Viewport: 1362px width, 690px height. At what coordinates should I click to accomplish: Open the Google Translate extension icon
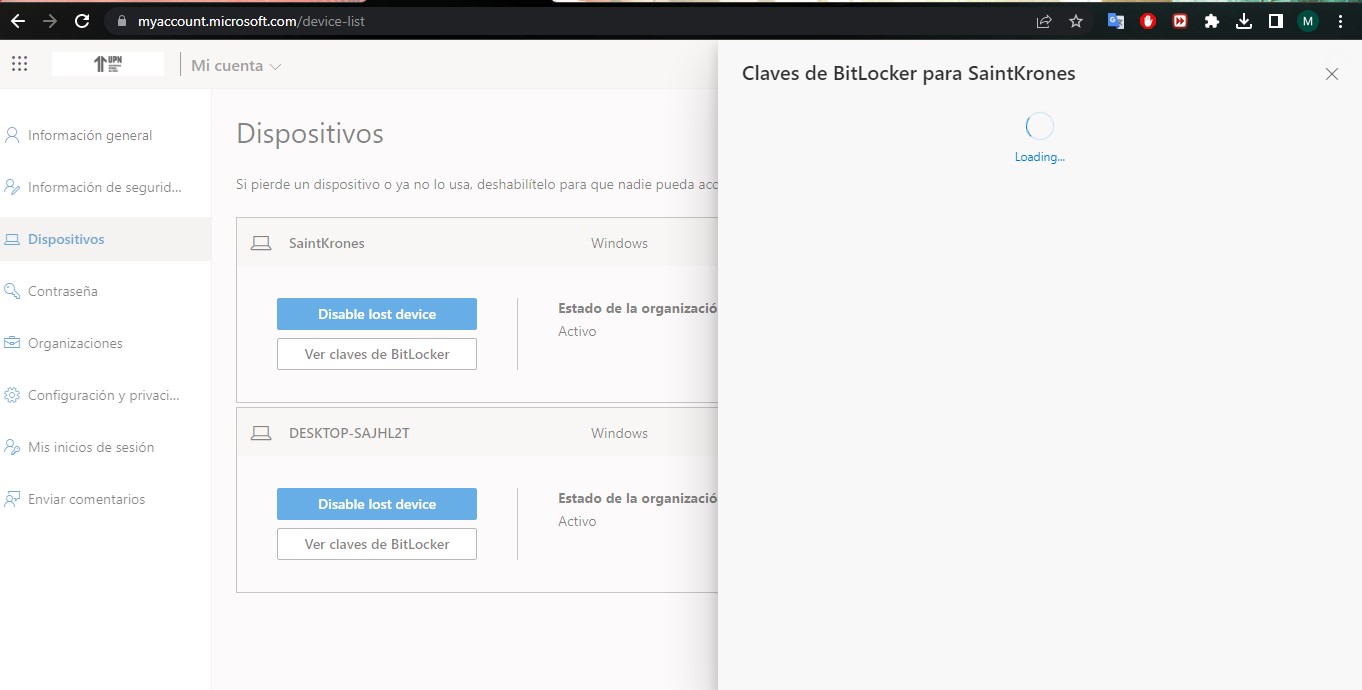(x=1116, y=20)
